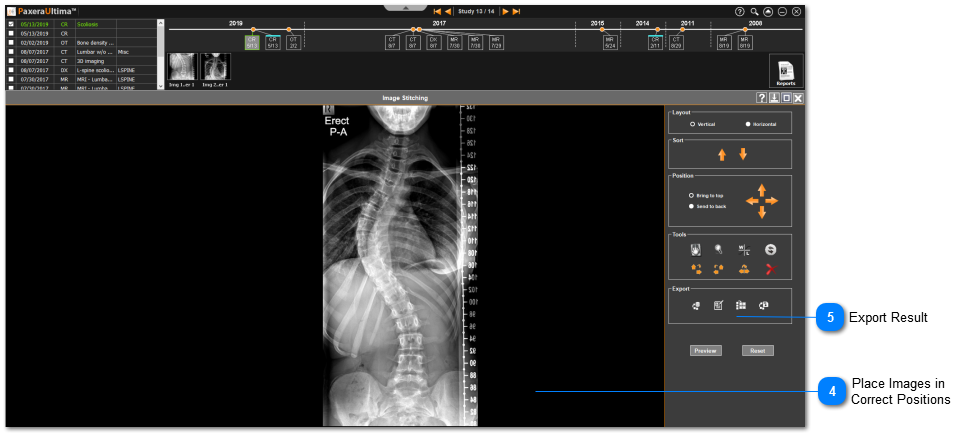The height and width of the screenshot is (435, 963).
Task: Click the third Export icon
Action: tap(741, 306)
